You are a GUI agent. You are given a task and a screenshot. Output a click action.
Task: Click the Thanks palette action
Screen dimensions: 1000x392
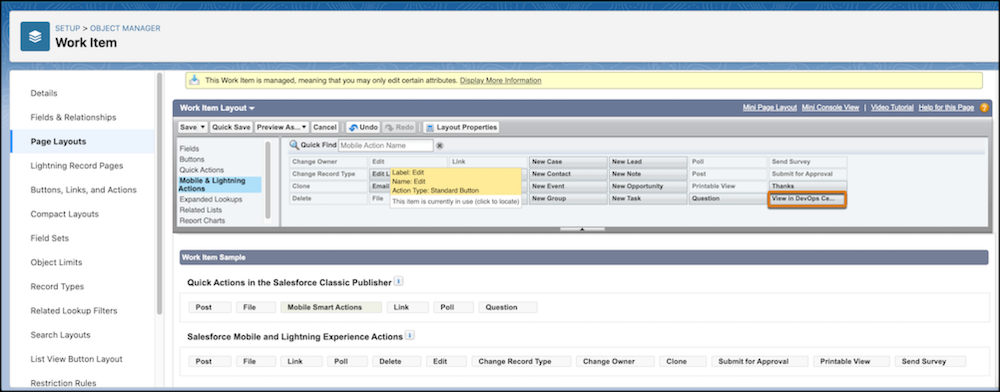pos(808,186)
